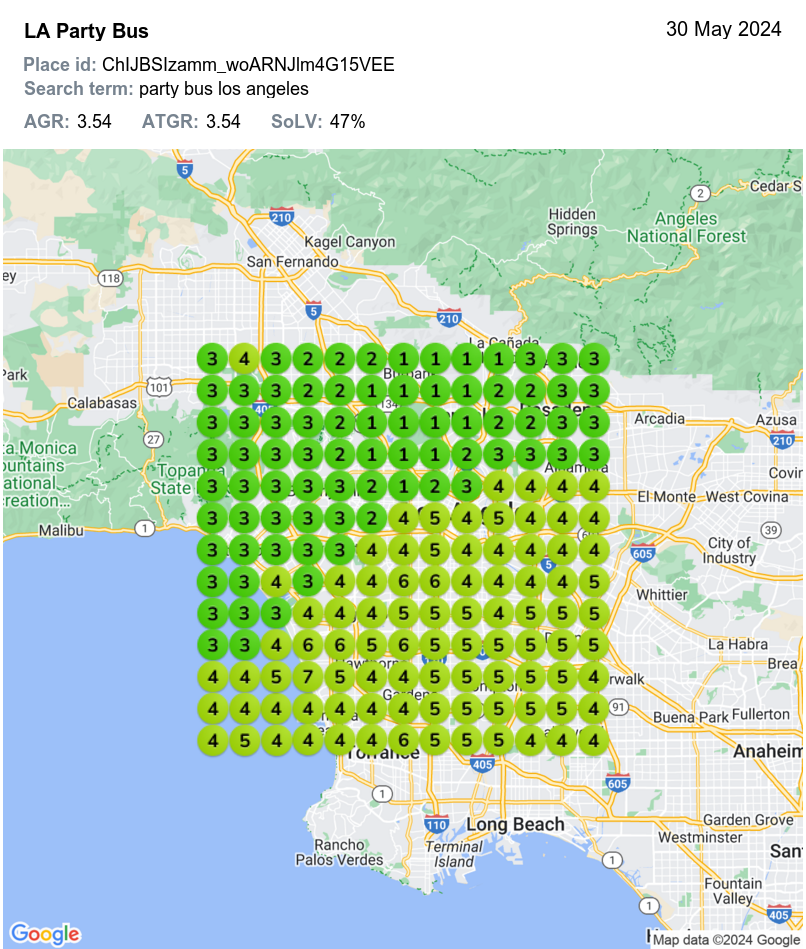Click the Interstate 110 shield near Long Beach
806x949 pixels.
click(436, 824)
